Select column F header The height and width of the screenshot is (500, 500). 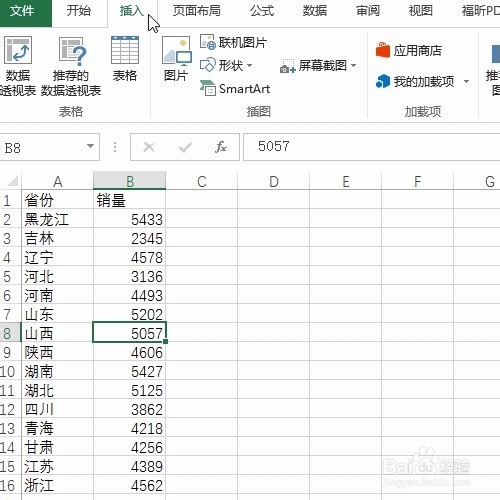pyautogui.click(x=418, y=181)
